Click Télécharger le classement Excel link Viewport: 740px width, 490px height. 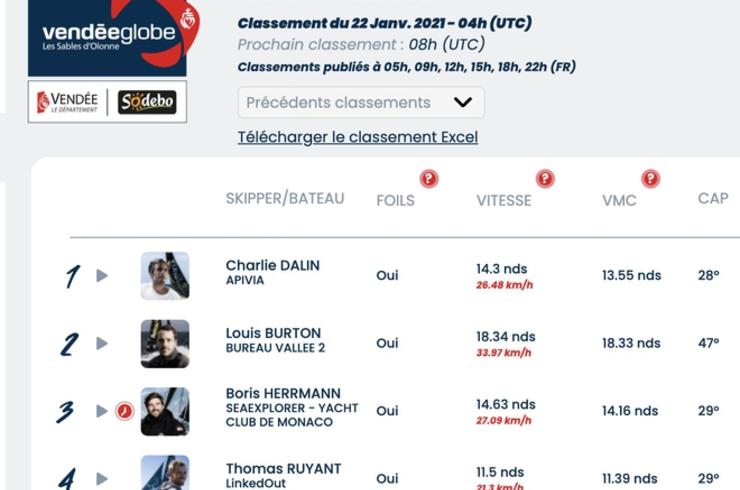click(x=358, y=137)
